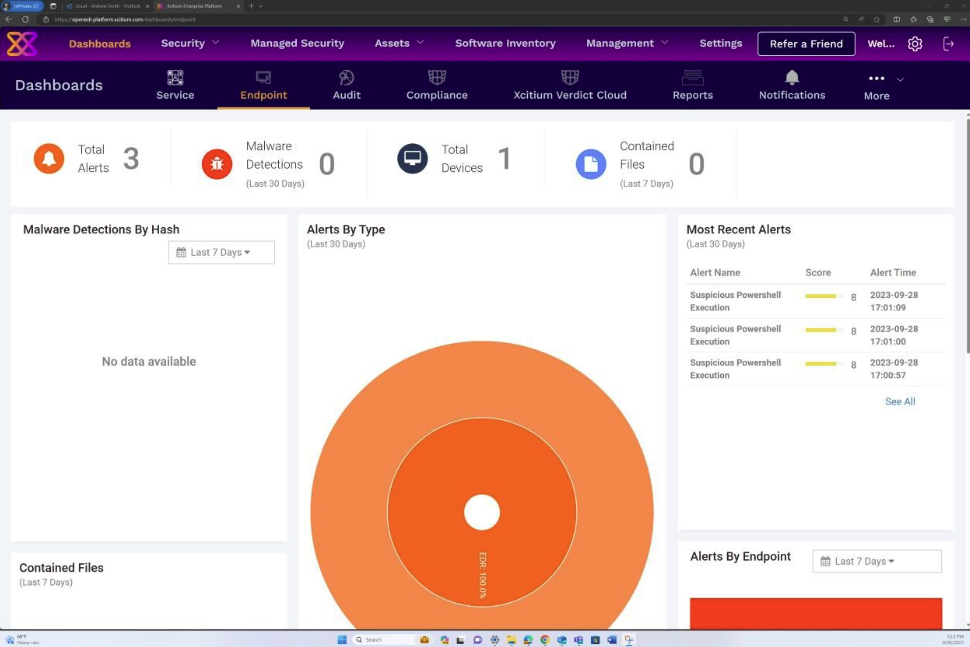The width and height of the screenshot is (970, 647).
Task: Open Xcitium Verdict Cloud dashboard
Action: [570, 85]
